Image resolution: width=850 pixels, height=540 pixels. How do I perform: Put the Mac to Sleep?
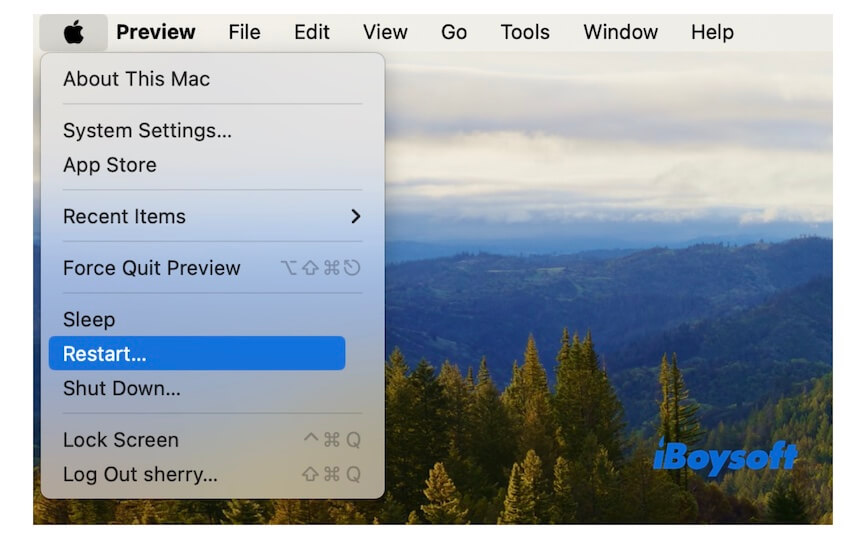coord(89,320)
